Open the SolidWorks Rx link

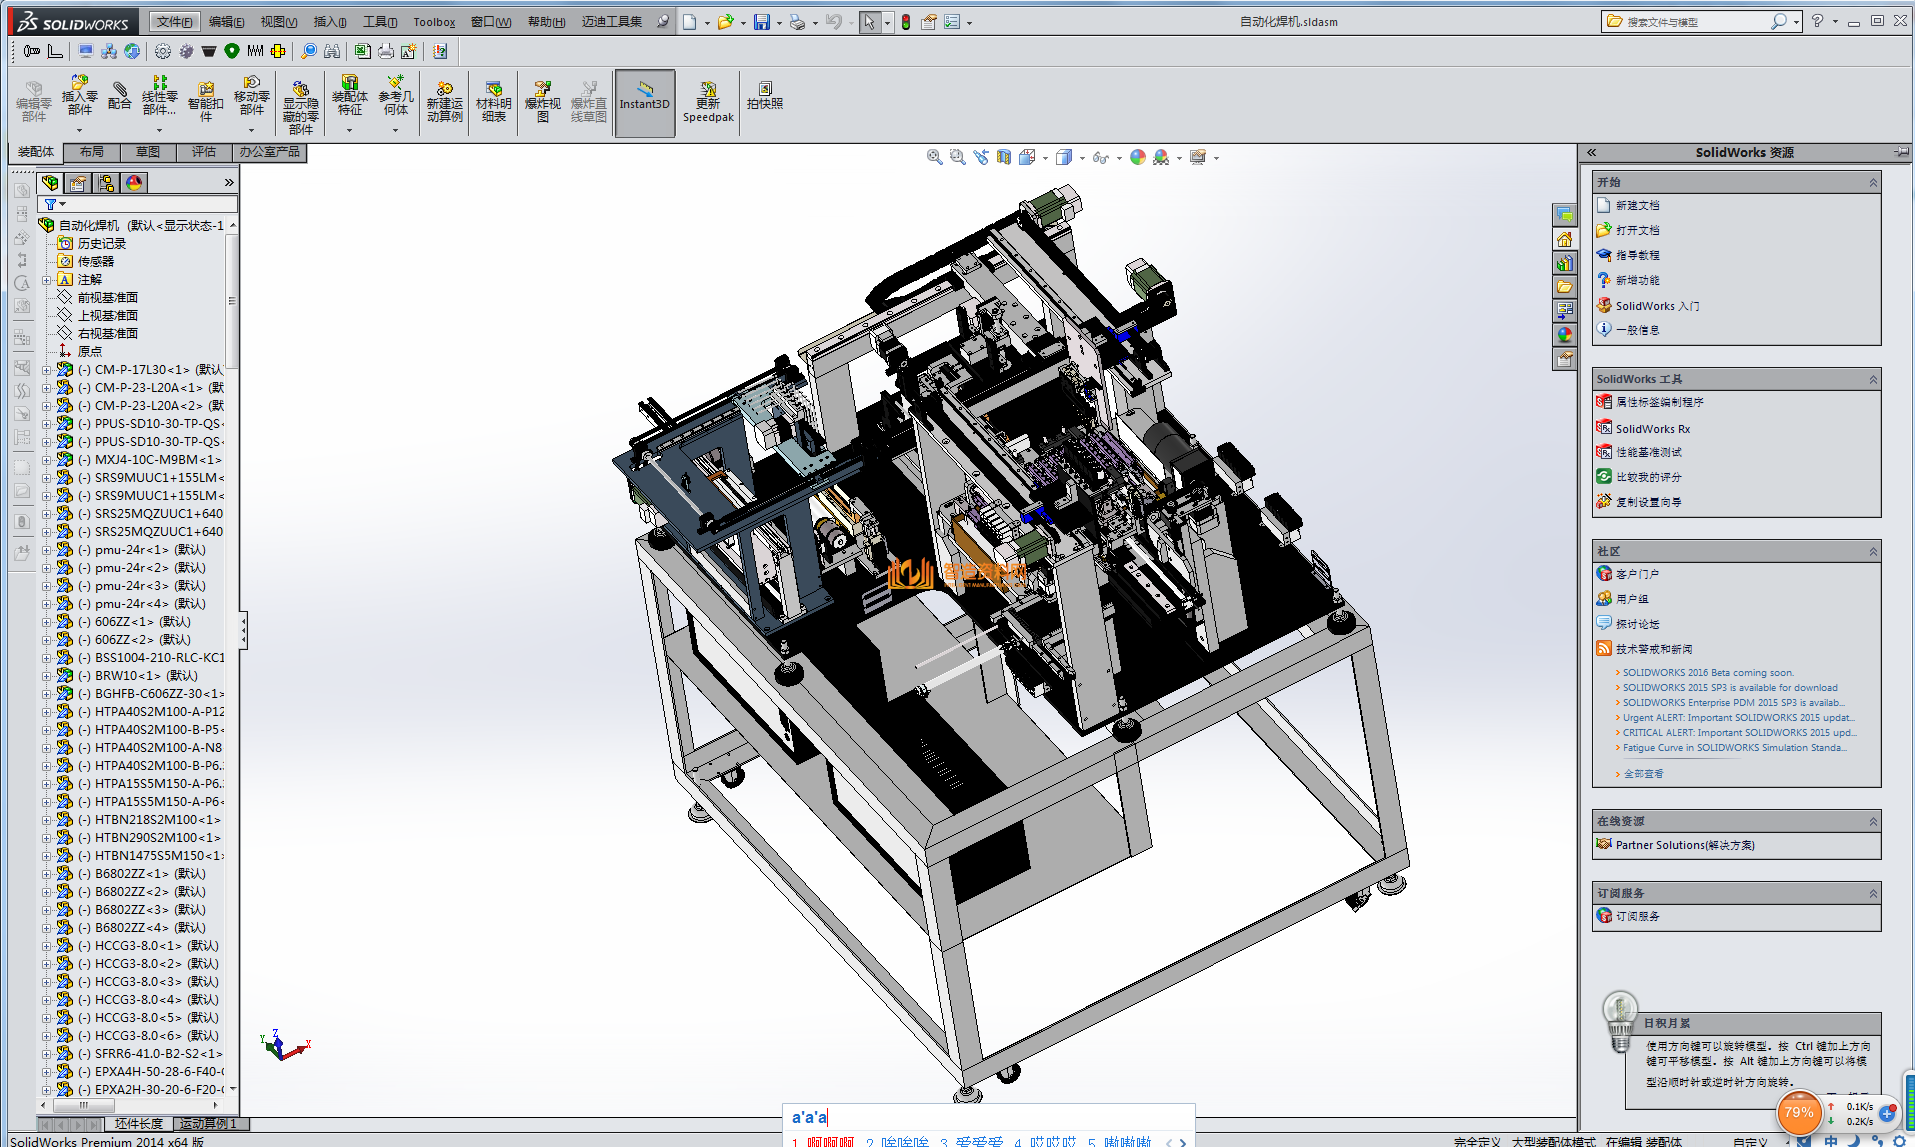point(1652,429)
